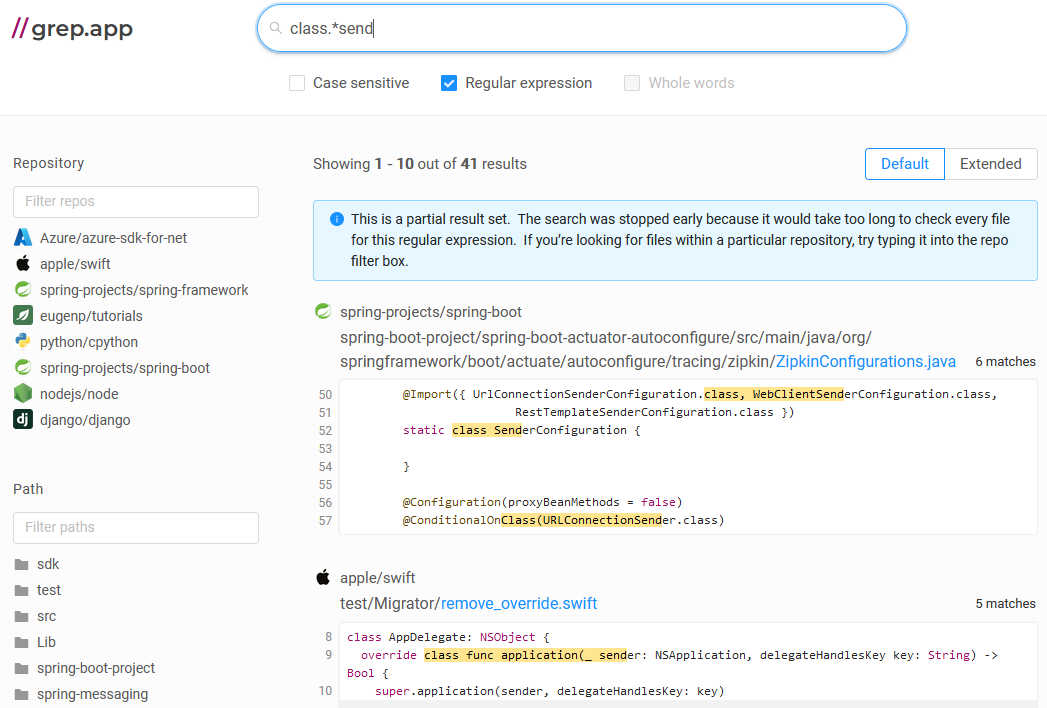Click the Node.js hexagon icon
1047x708 pixels.
coord(23,393)
